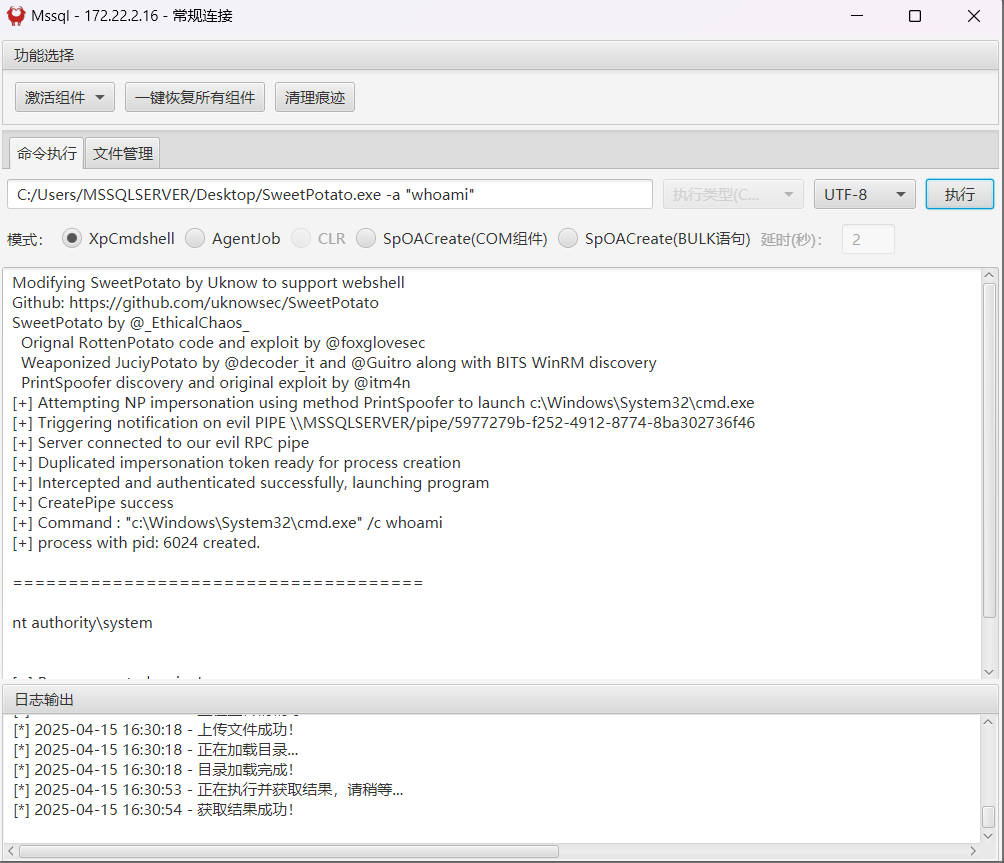Click the 执行 button to run command

click(x=959, y=195)
